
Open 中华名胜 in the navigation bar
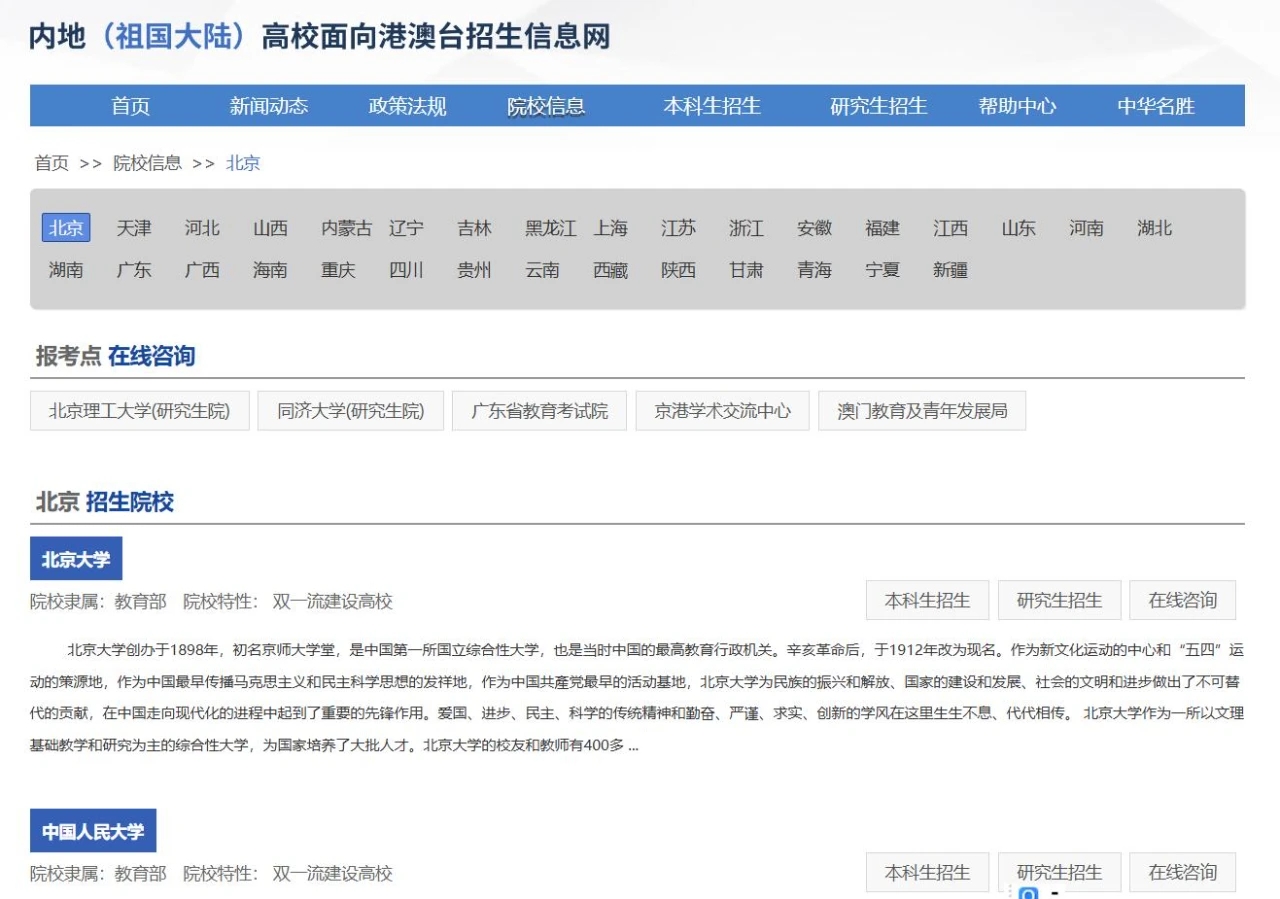(1156, 106)
